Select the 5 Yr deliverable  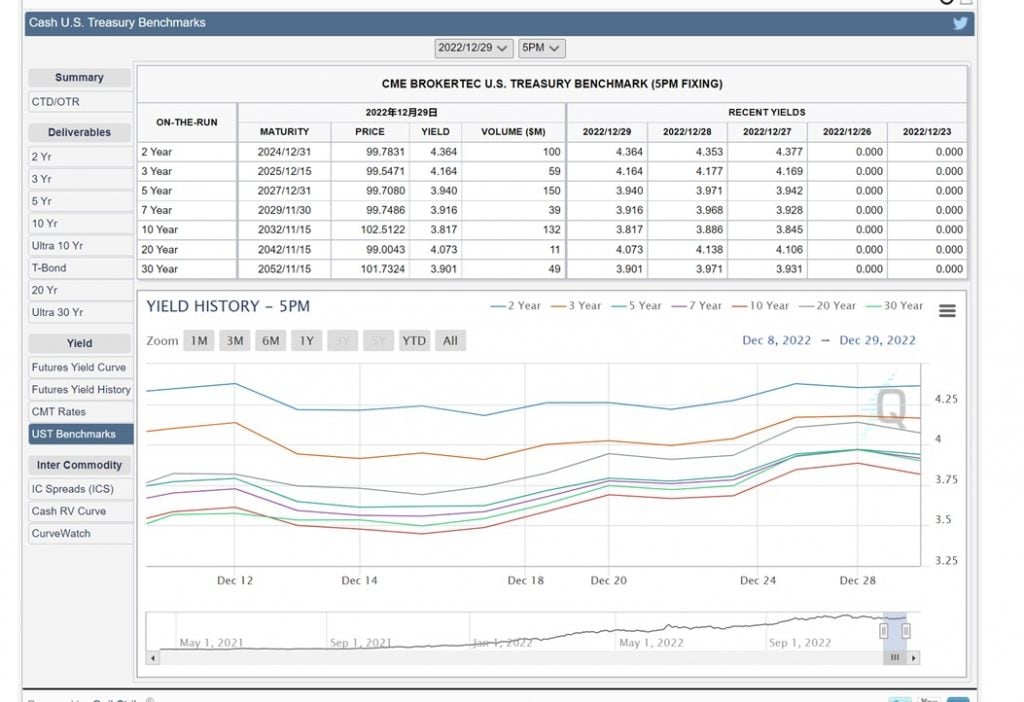[x=80, y=201]
